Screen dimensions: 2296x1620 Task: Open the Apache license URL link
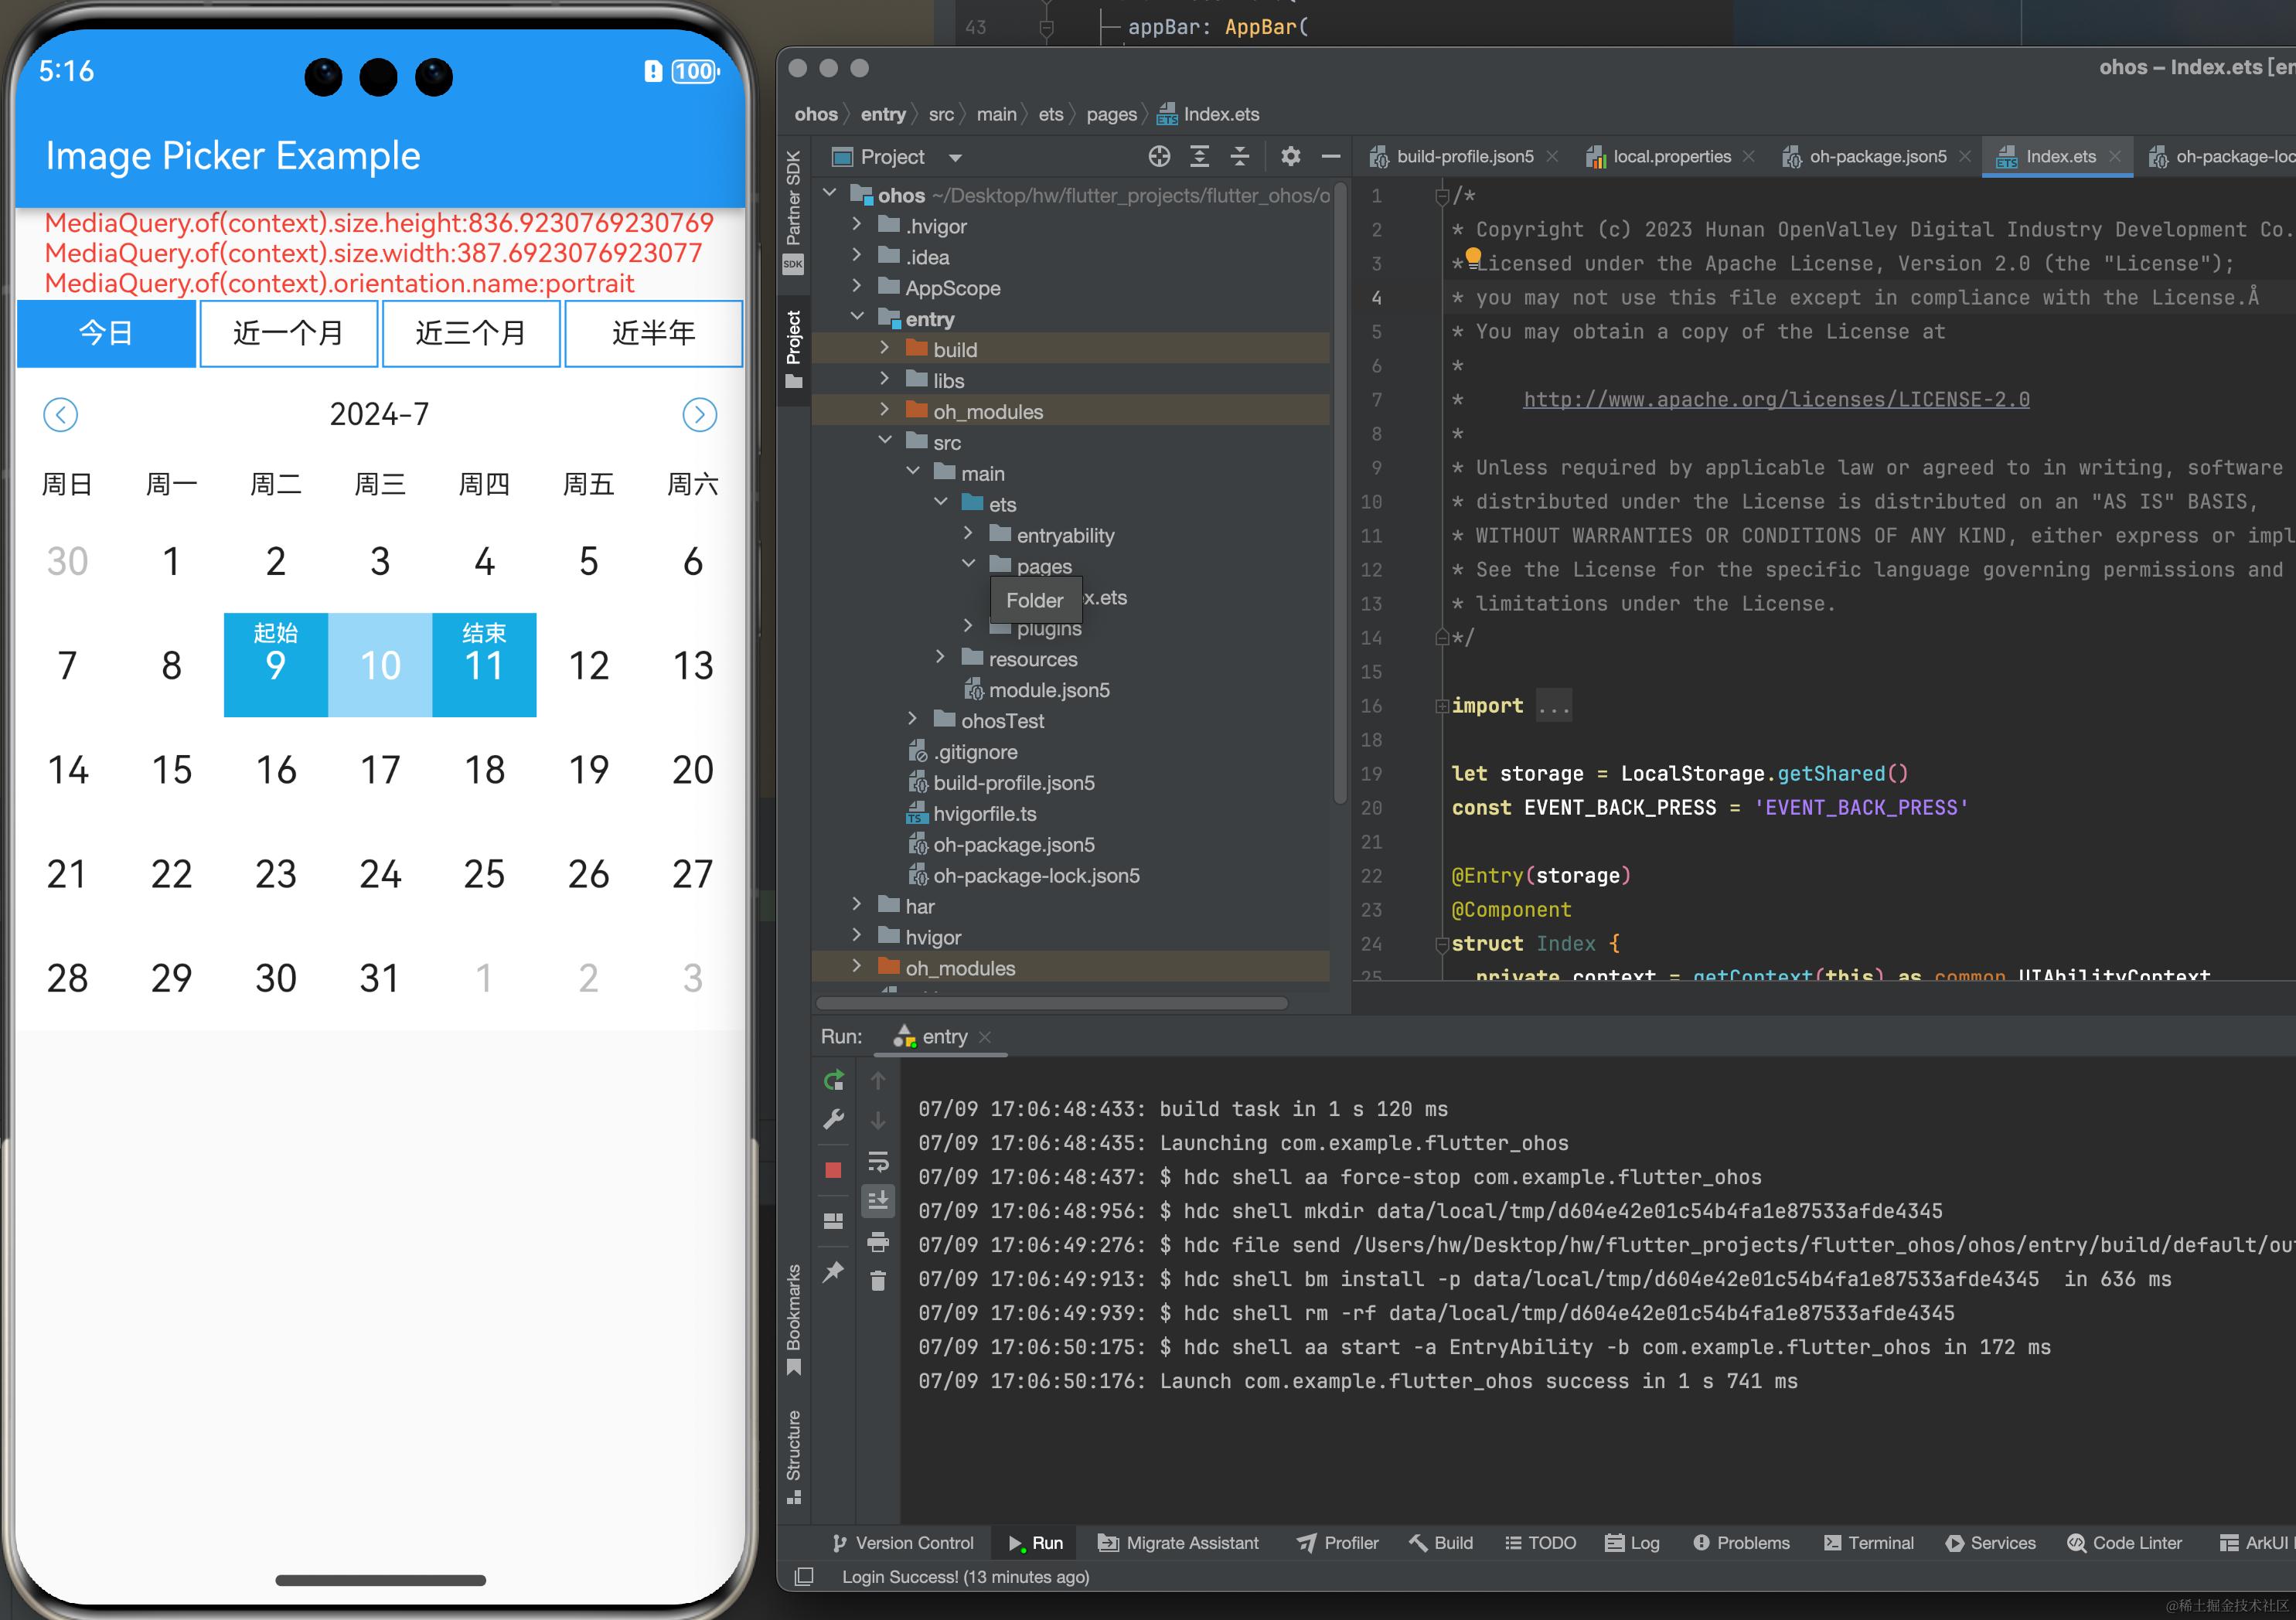pos(1776,400)
